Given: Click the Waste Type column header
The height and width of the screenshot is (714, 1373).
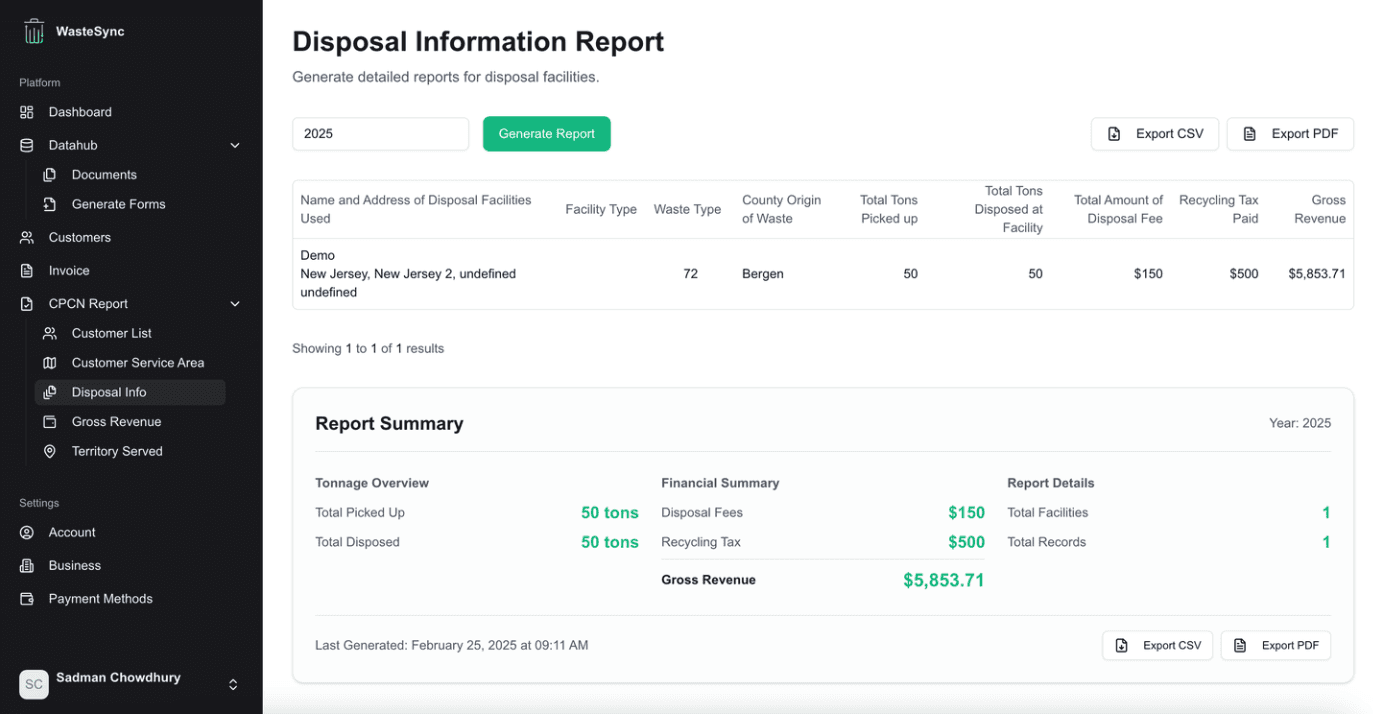Looking at the screenshot, I should click(687, 209).
